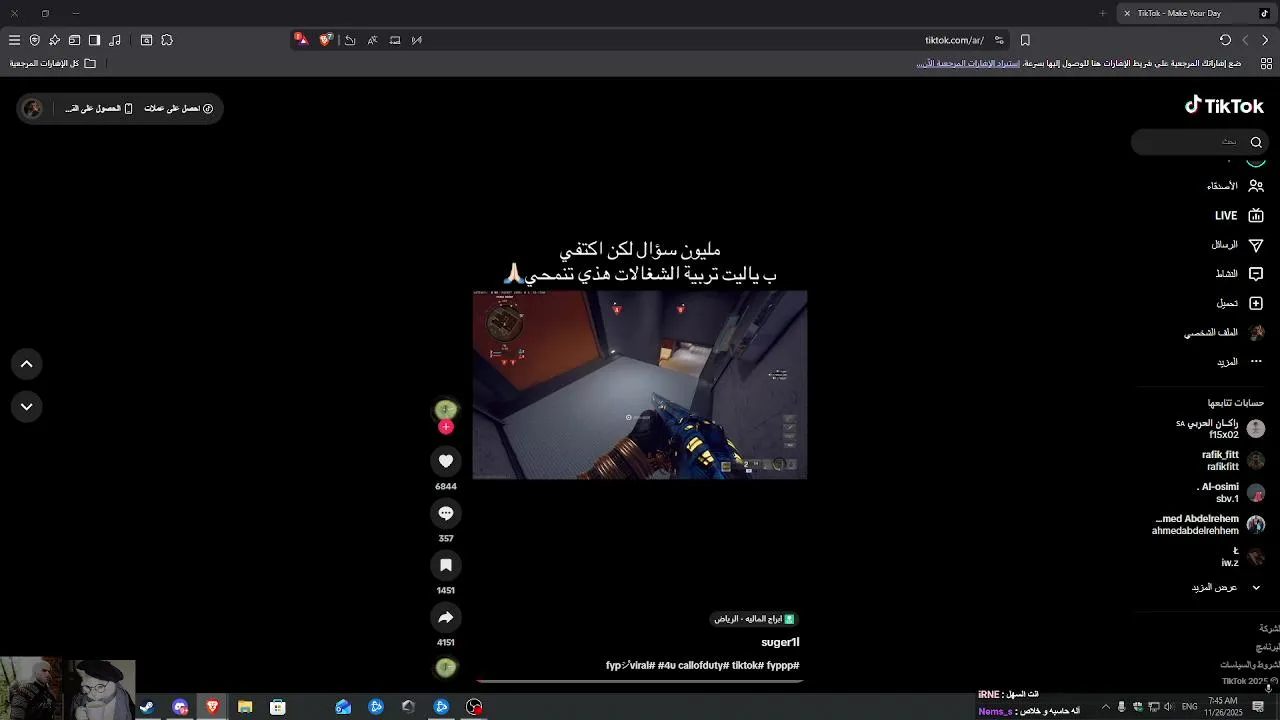
Task: Open followed account ahmedabdelrehem
Action: pos(1208,525)
